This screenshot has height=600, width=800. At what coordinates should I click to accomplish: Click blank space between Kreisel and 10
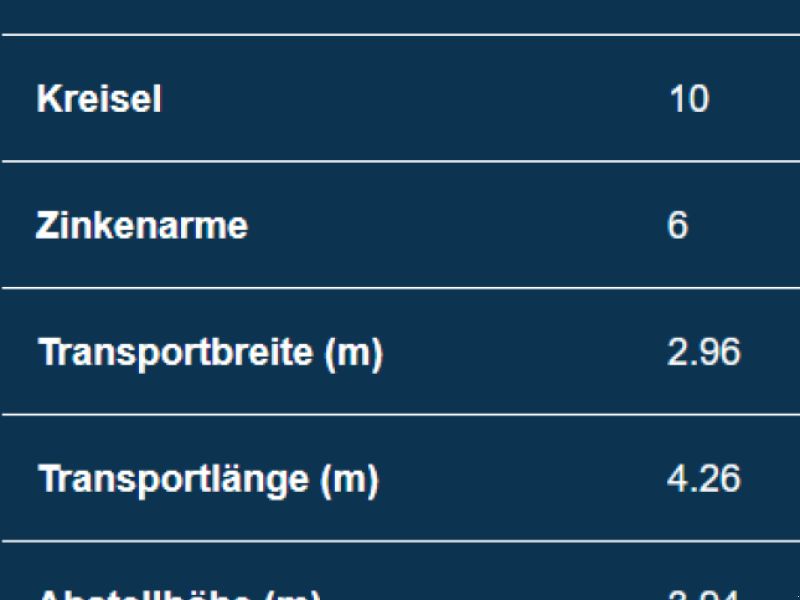(x=413, y=98)
